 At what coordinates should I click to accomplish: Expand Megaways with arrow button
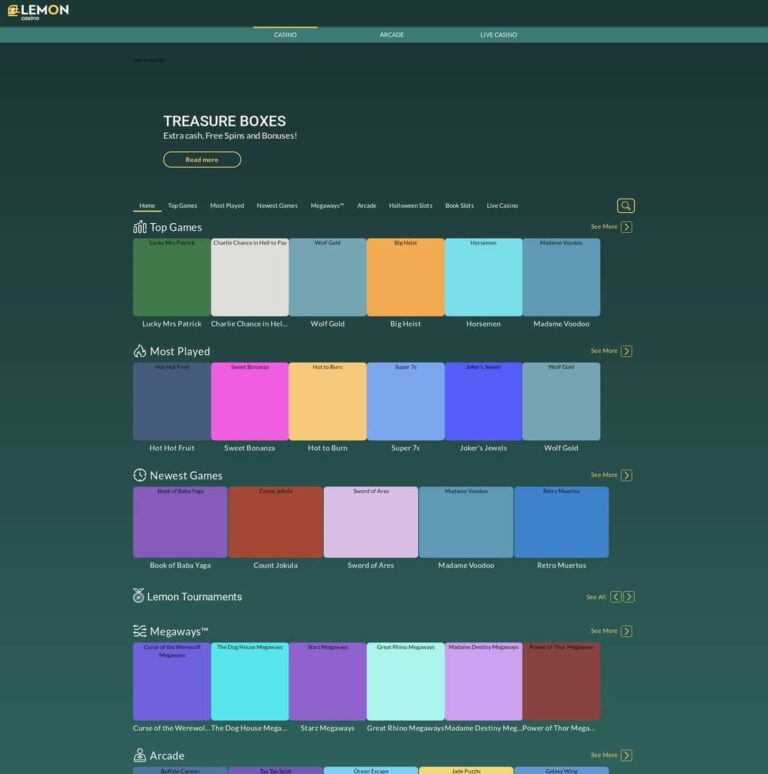click(x=626, y=631)
